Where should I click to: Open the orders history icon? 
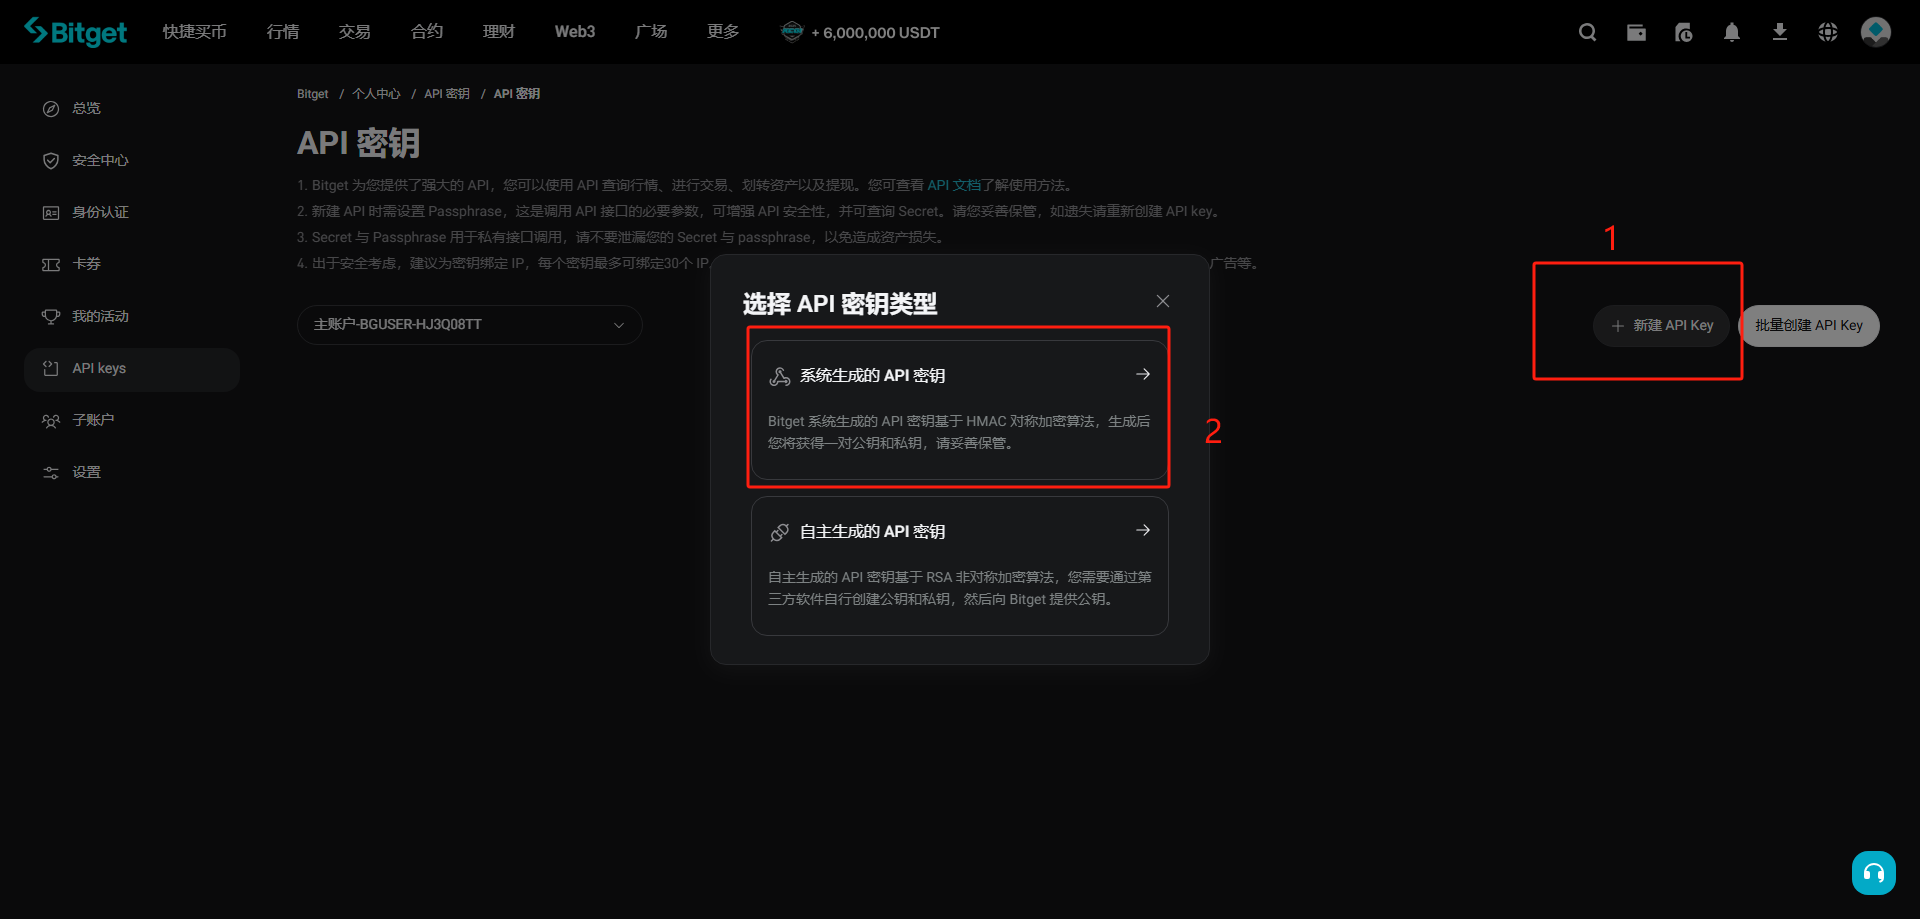(1684, 32)
